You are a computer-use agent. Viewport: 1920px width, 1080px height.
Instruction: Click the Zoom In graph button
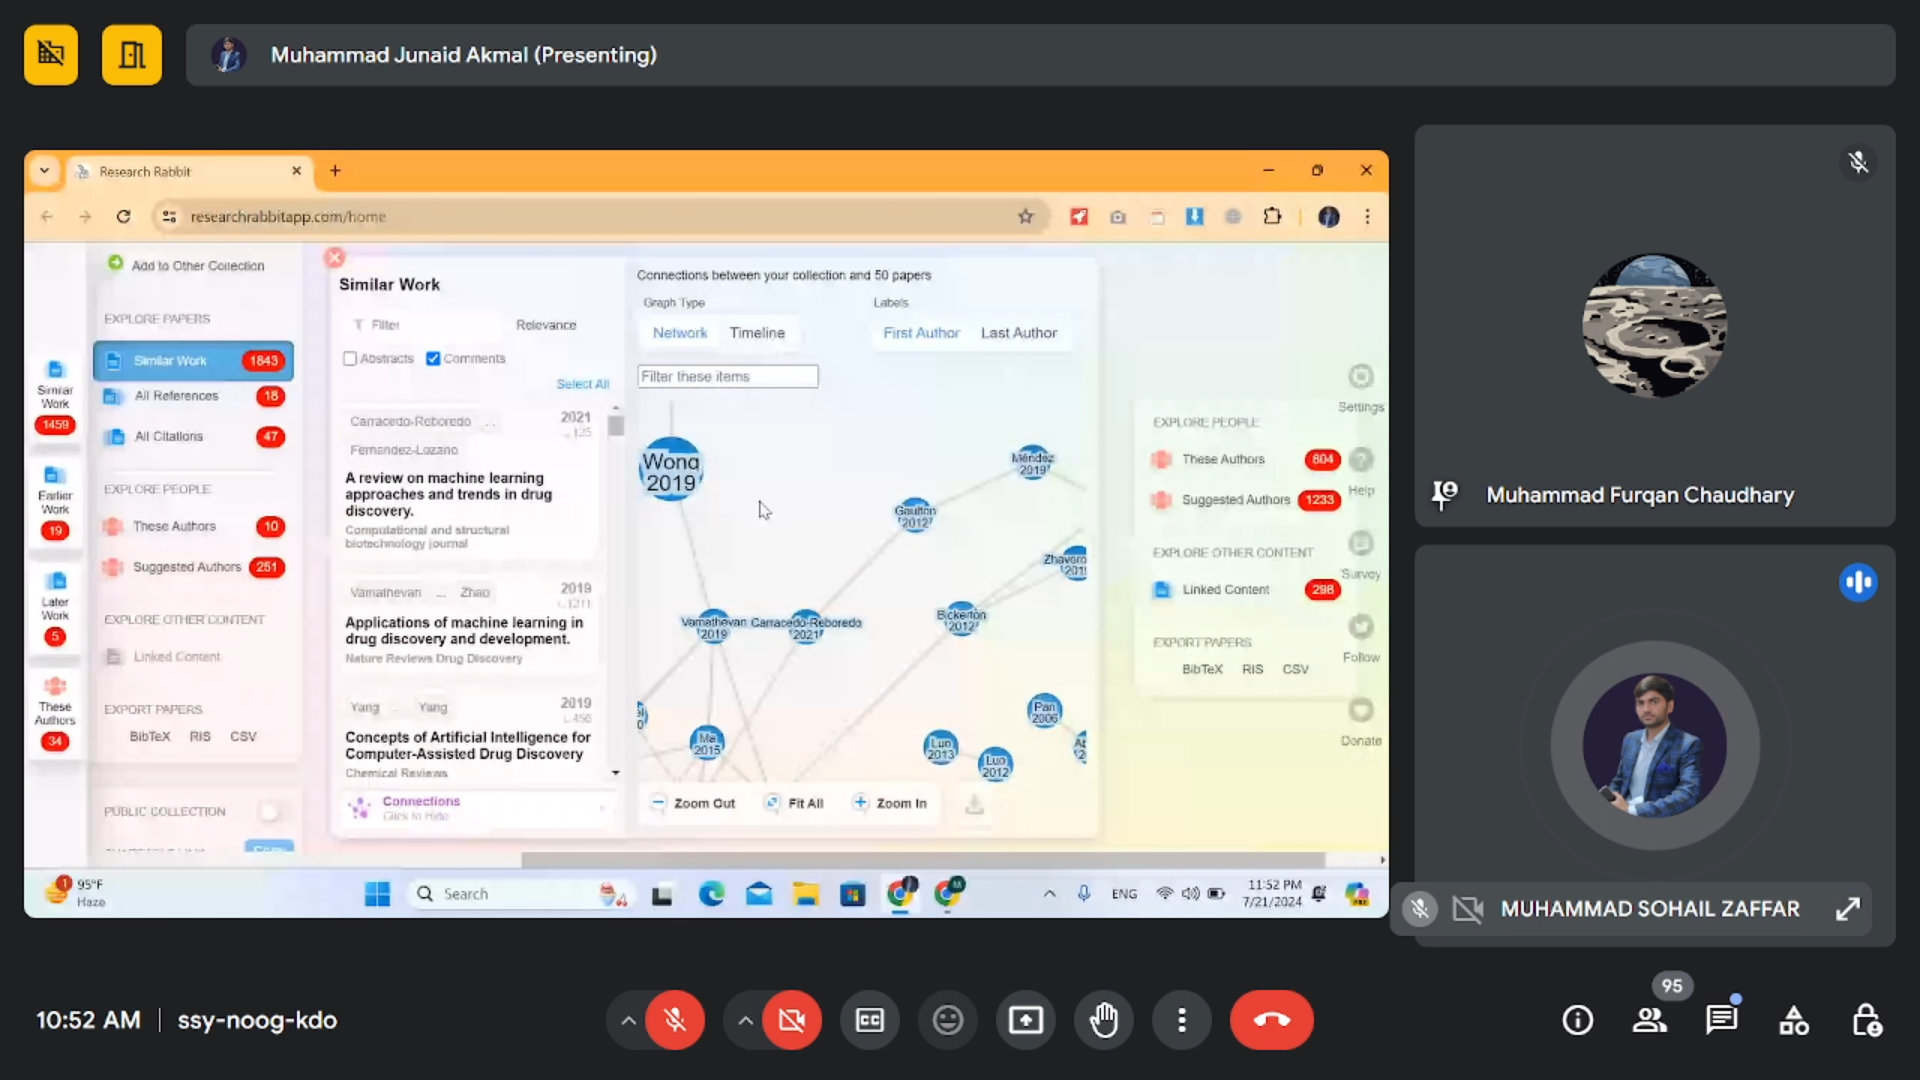(889, 803)
